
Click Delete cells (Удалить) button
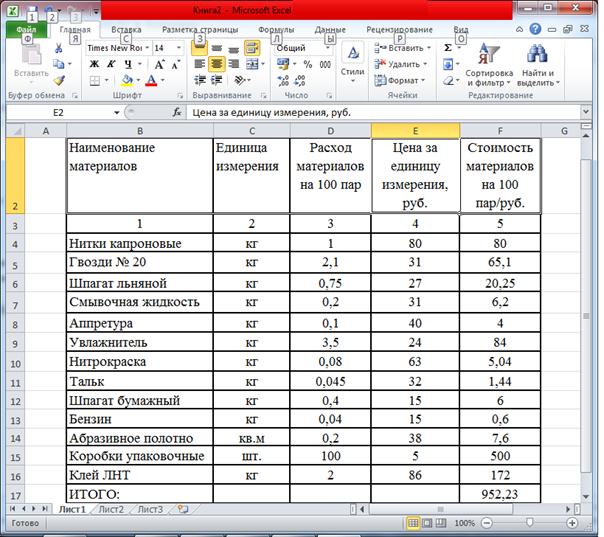(401, 64)
